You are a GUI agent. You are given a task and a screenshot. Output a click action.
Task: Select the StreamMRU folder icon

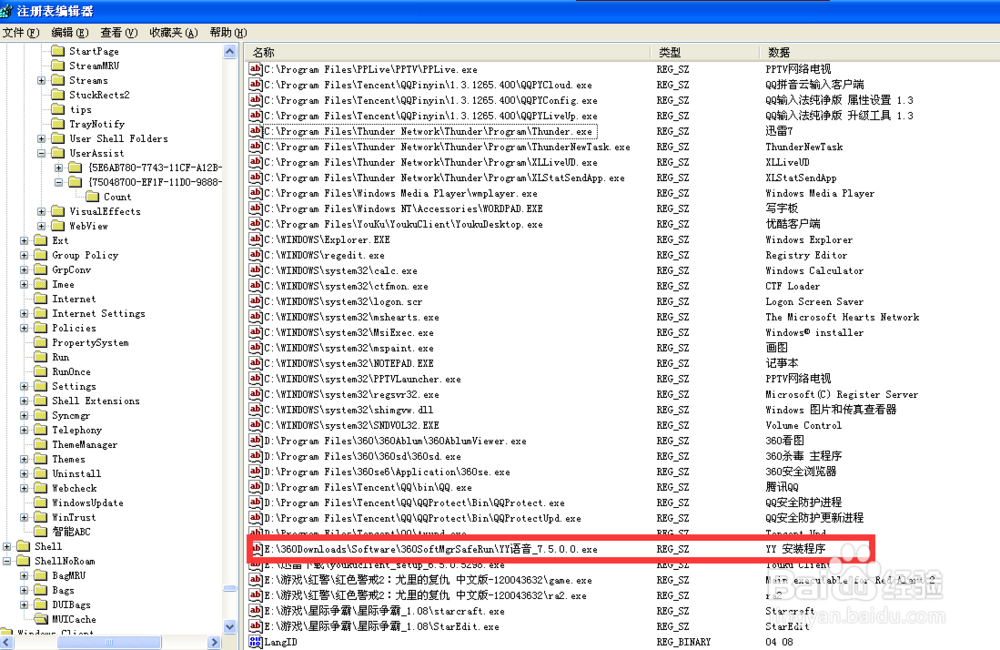[58, 66]
